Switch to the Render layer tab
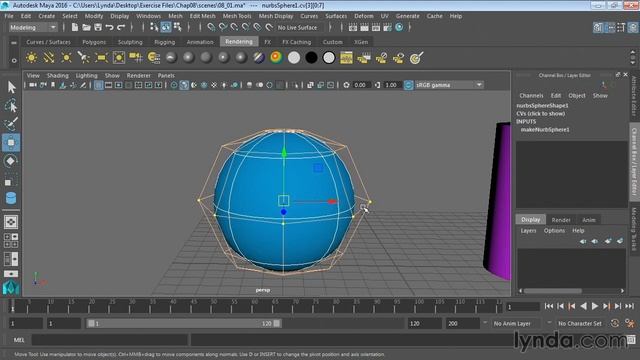640x360 pixels. (x=561, y=220)
